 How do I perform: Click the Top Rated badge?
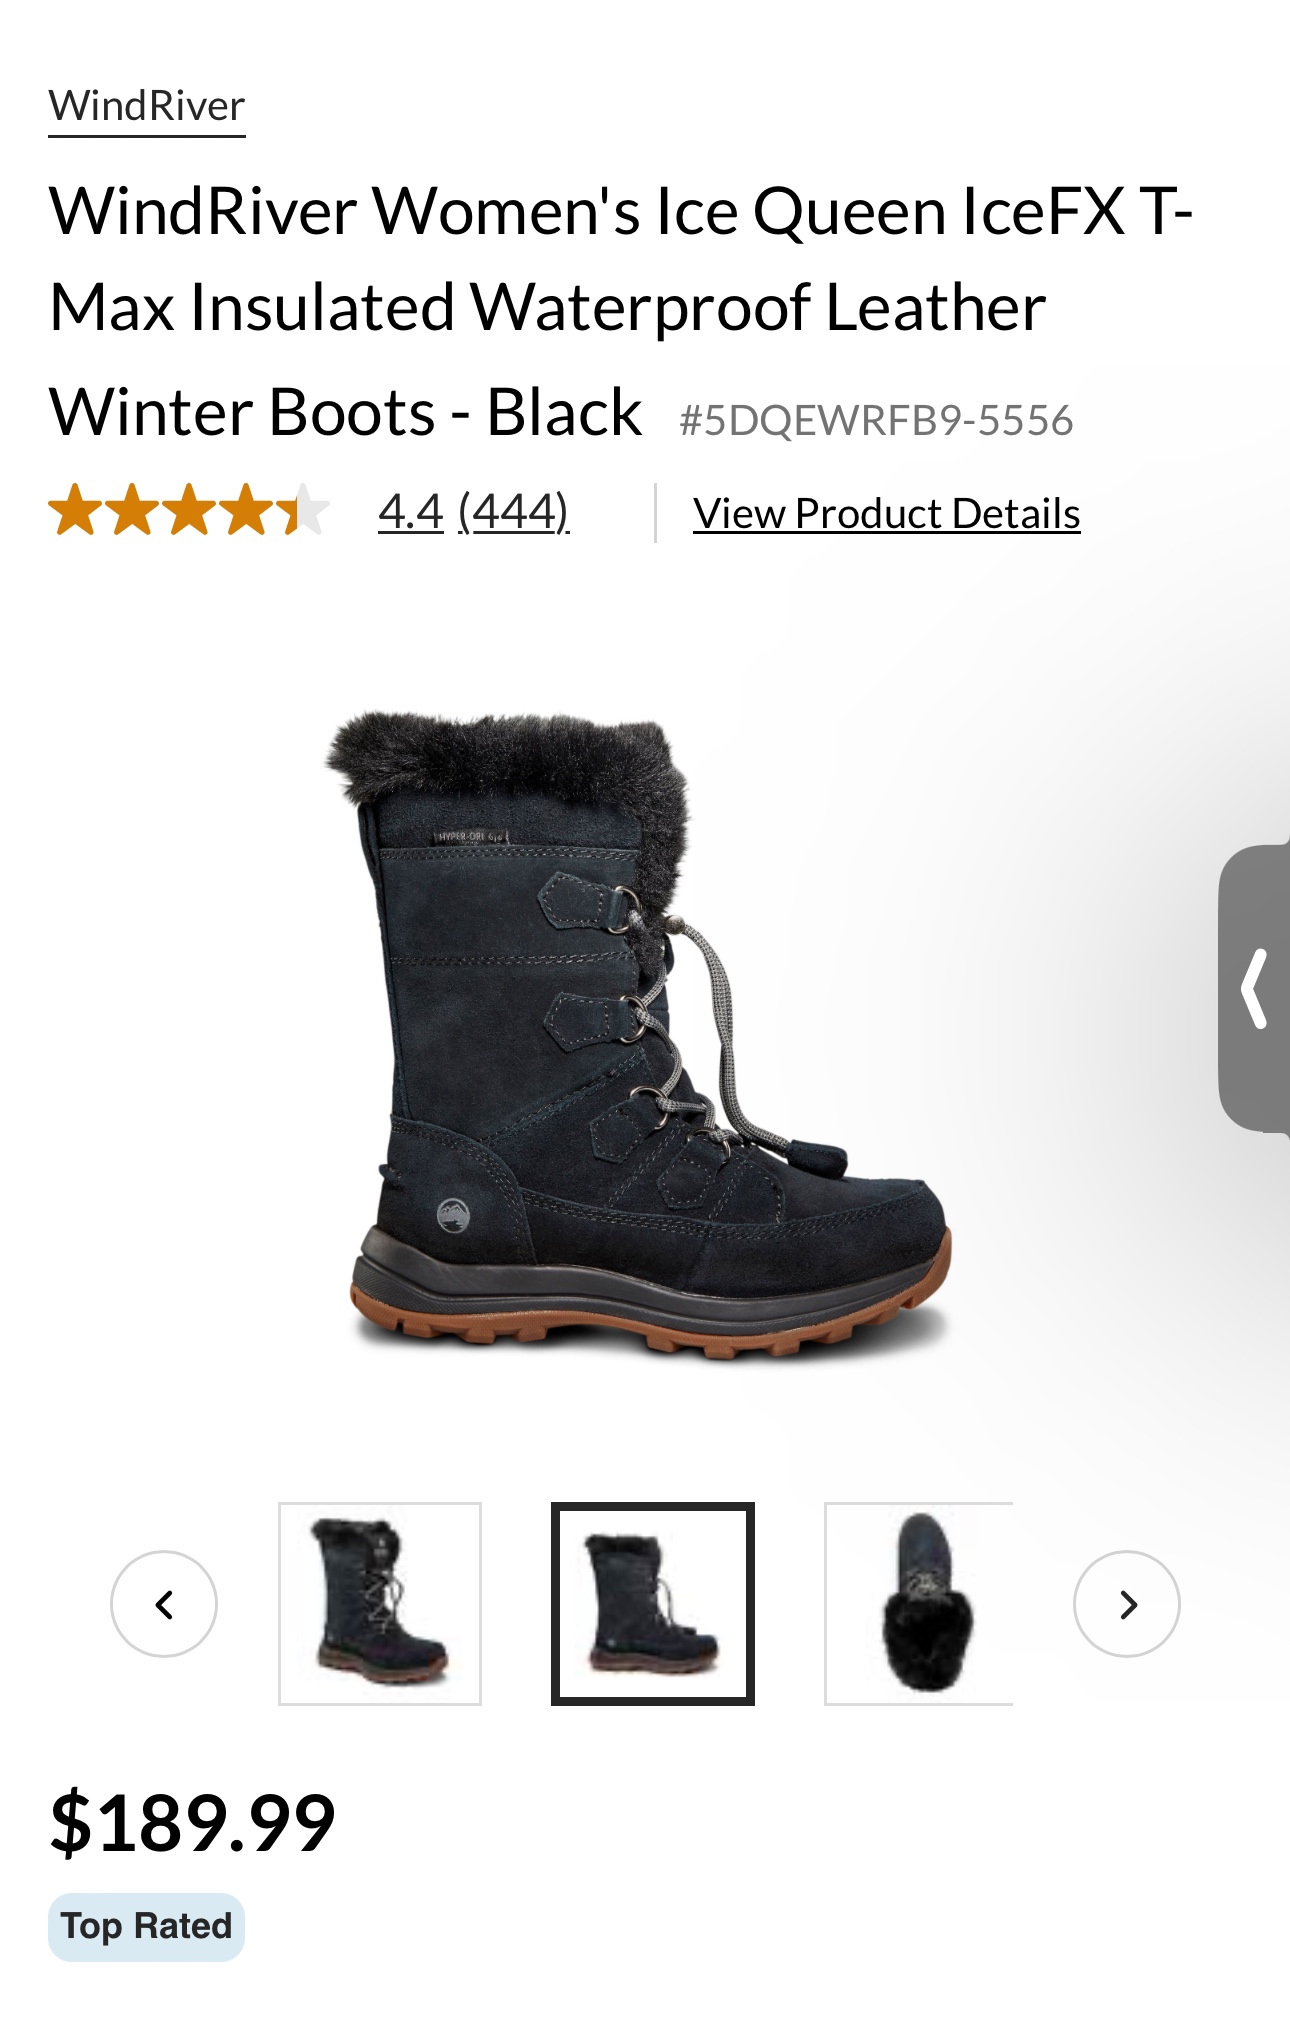click(146, 1927)
